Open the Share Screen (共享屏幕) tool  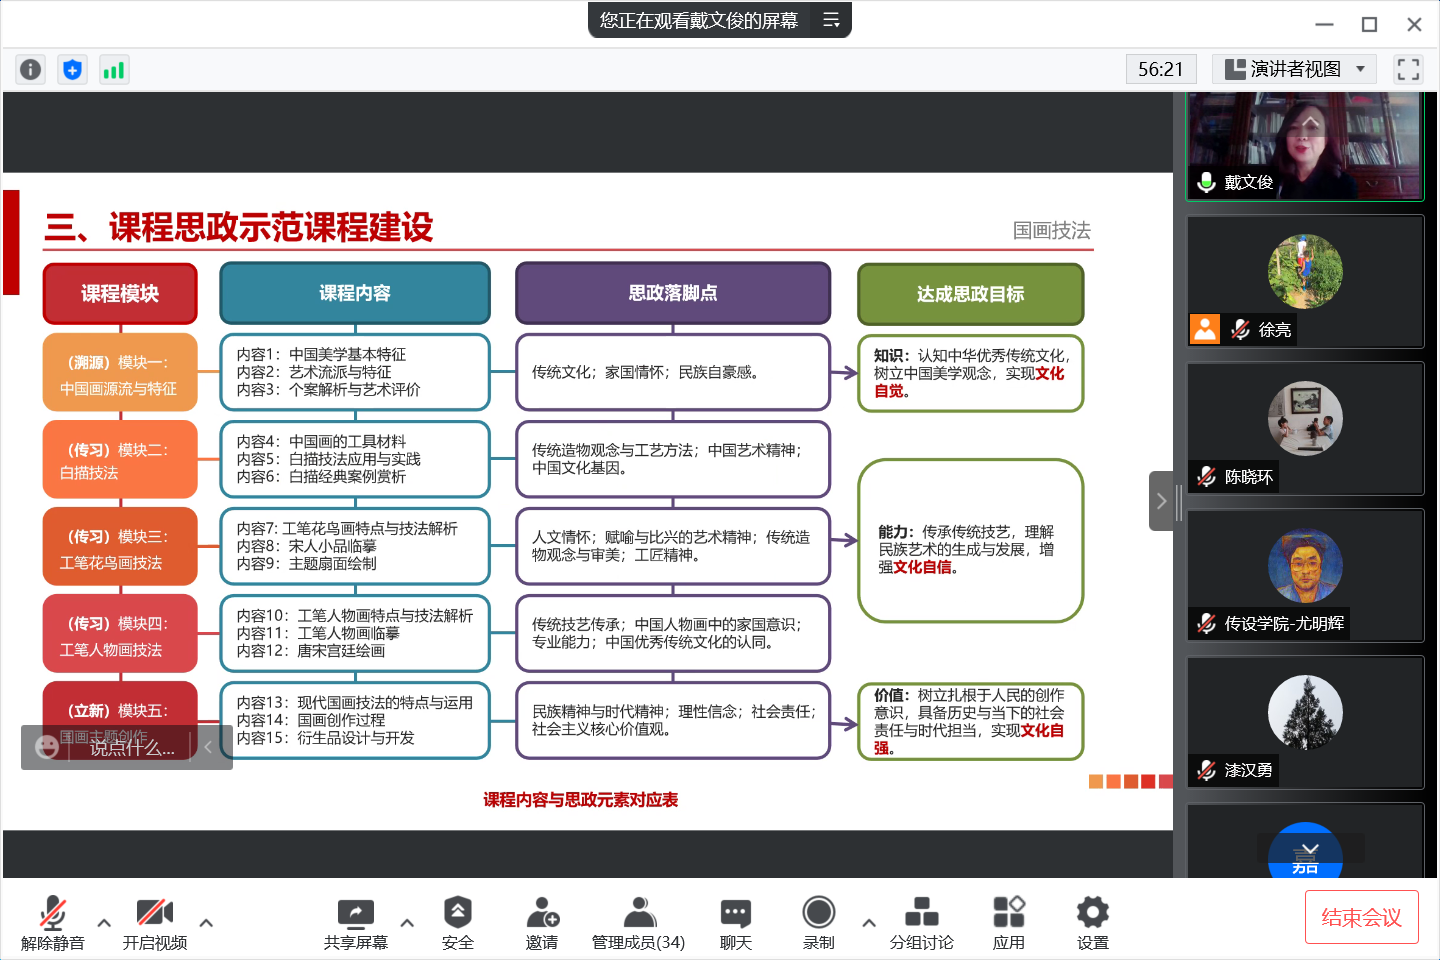click(355, 922)
